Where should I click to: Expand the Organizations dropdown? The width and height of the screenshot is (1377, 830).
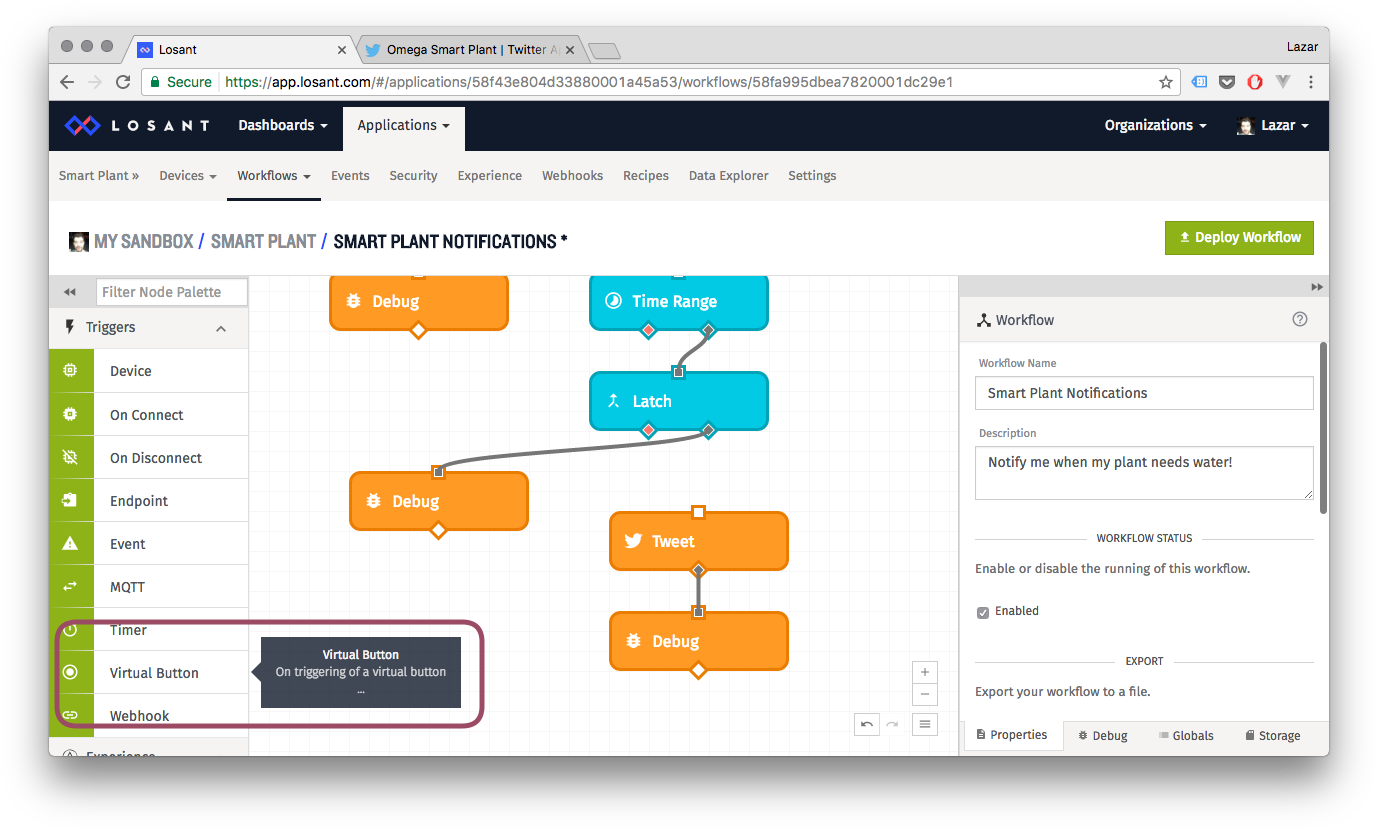[x=1155, y=125]
